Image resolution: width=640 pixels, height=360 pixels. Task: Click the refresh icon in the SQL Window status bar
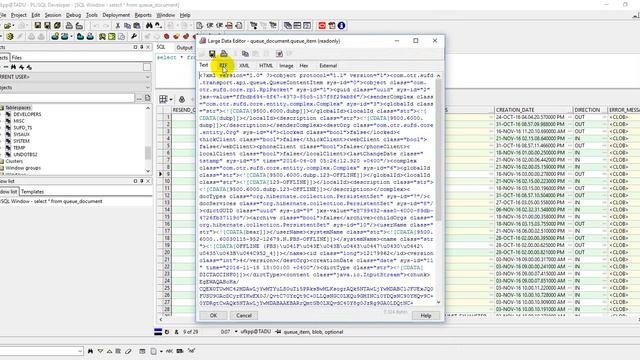tap(167, 332)
